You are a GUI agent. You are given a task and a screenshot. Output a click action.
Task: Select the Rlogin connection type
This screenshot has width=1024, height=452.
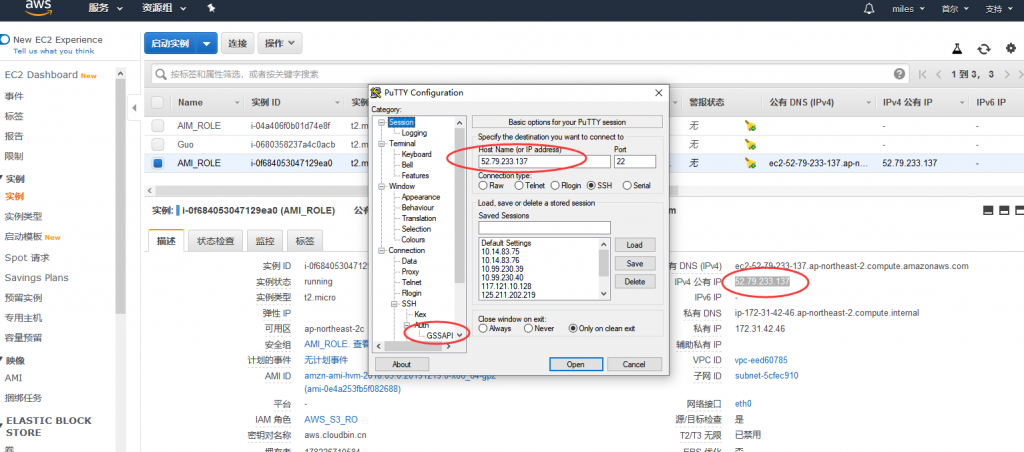pos(554,186)
